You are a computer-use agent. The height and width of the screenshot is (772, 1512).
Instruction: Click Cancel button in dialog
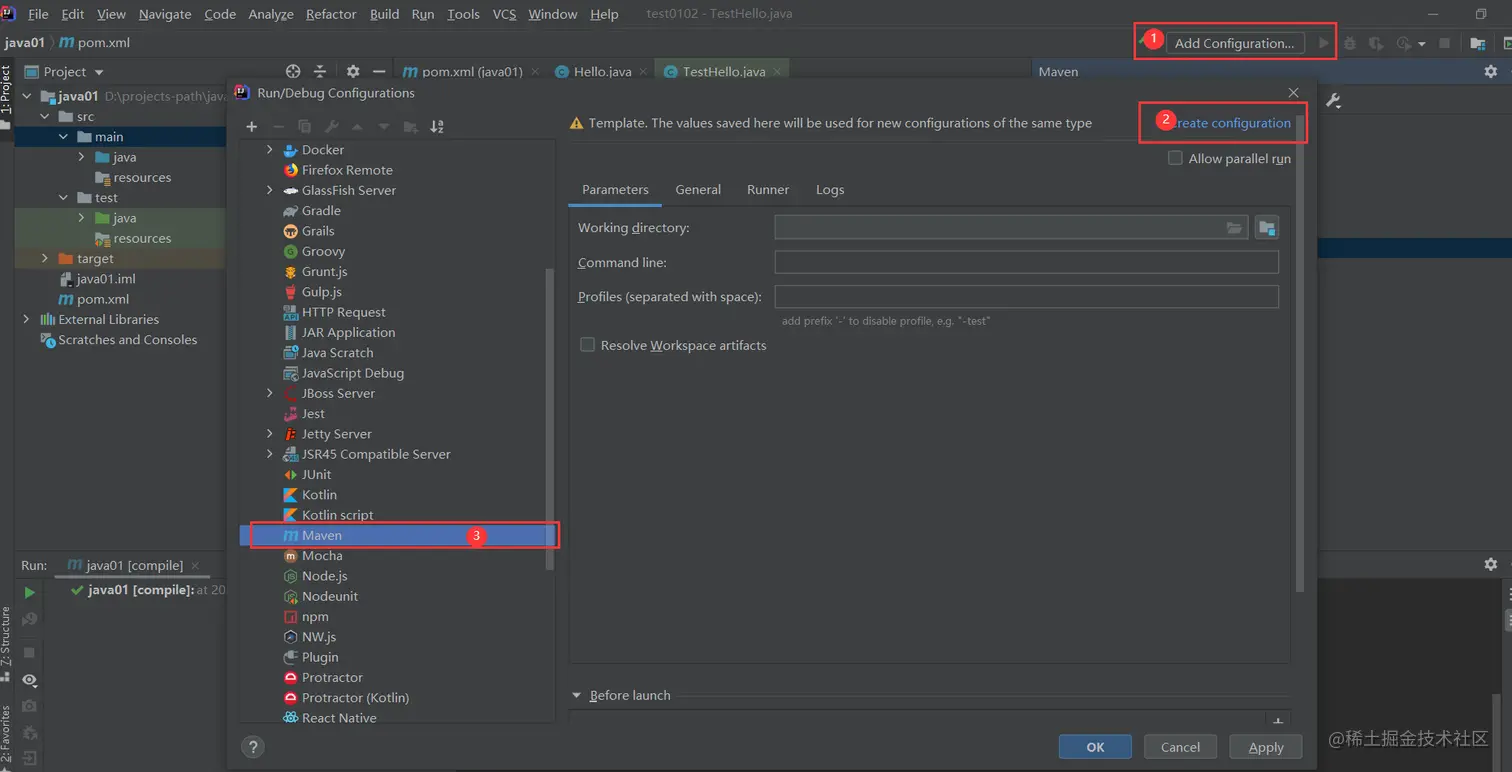[1180, 747]
